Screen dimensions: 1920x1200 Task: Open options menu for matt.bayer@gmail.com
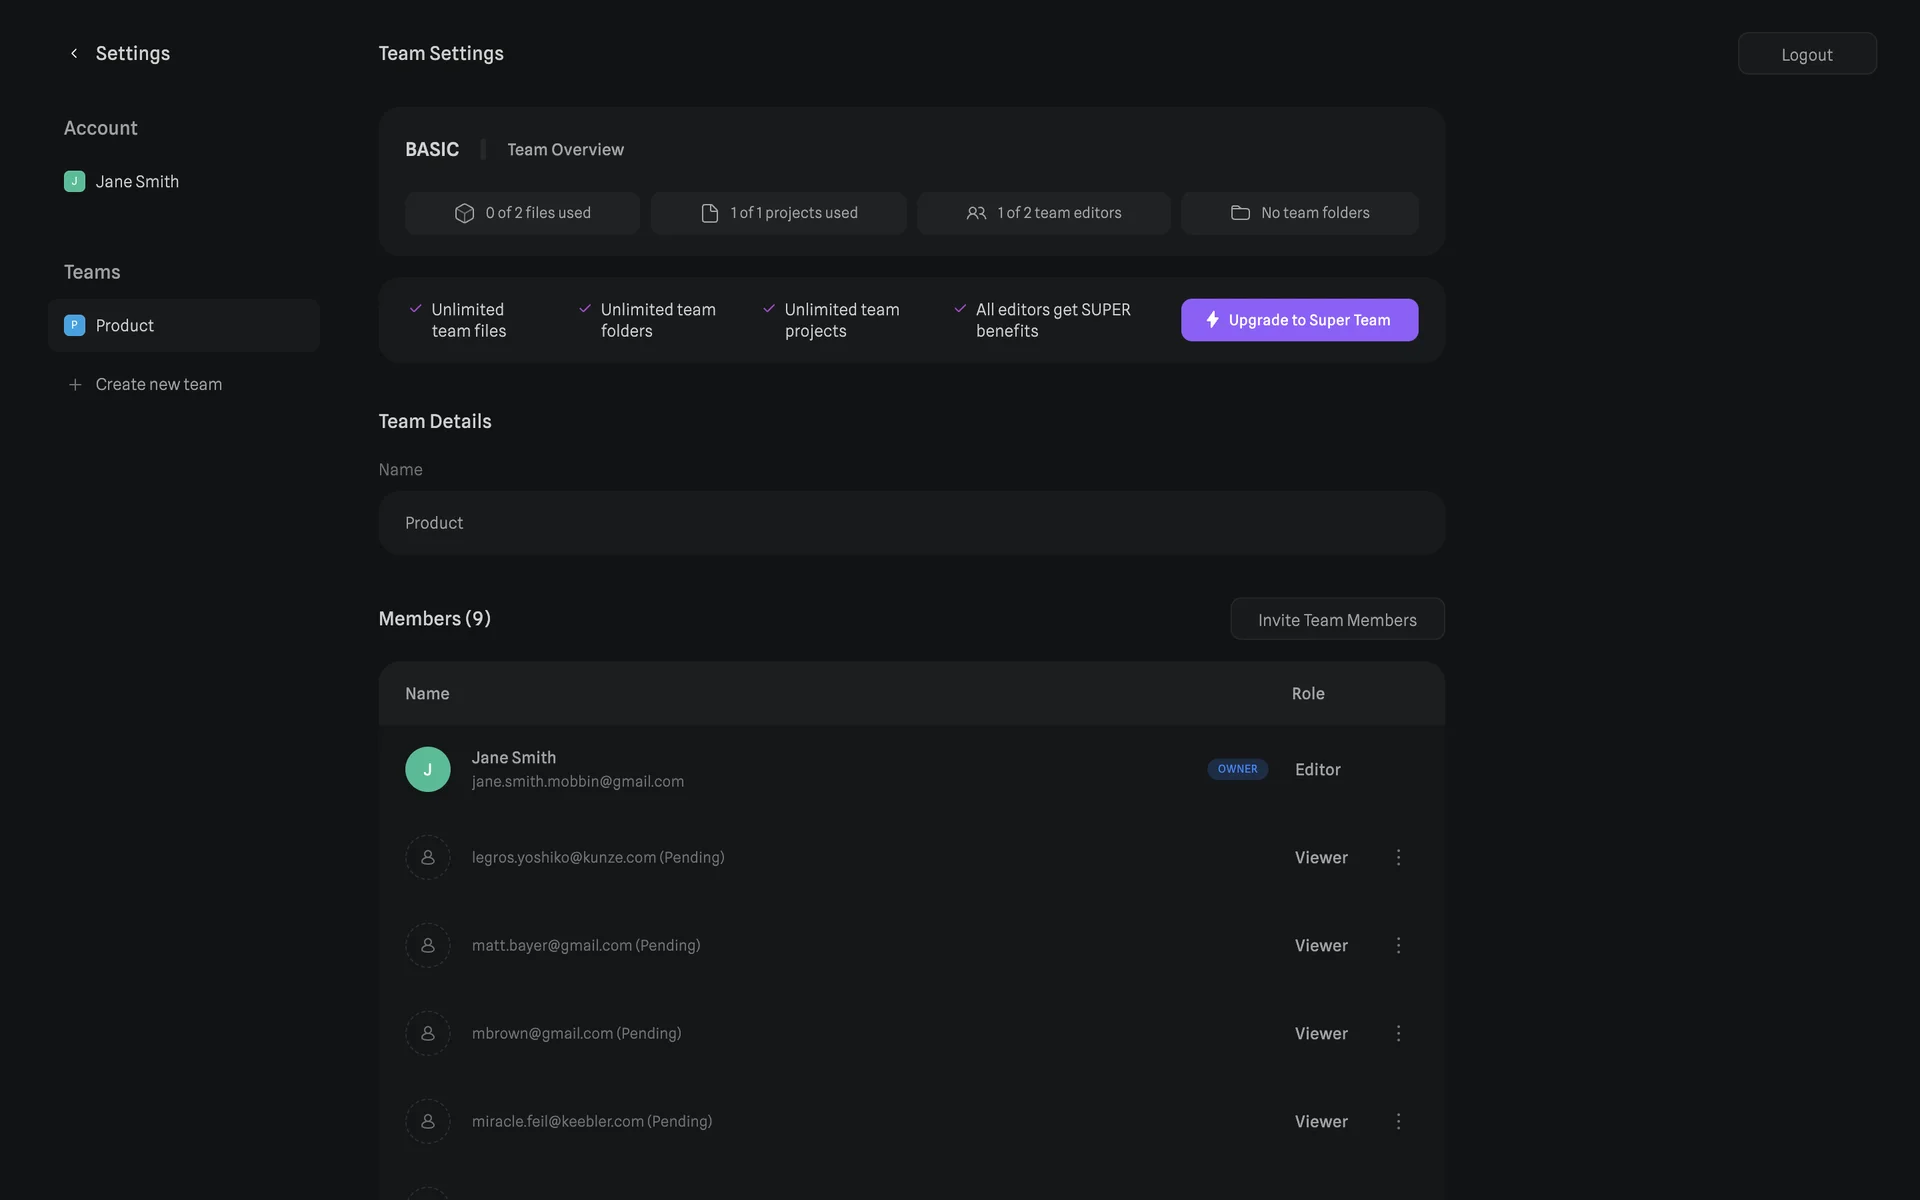[x=1398, y=945]
